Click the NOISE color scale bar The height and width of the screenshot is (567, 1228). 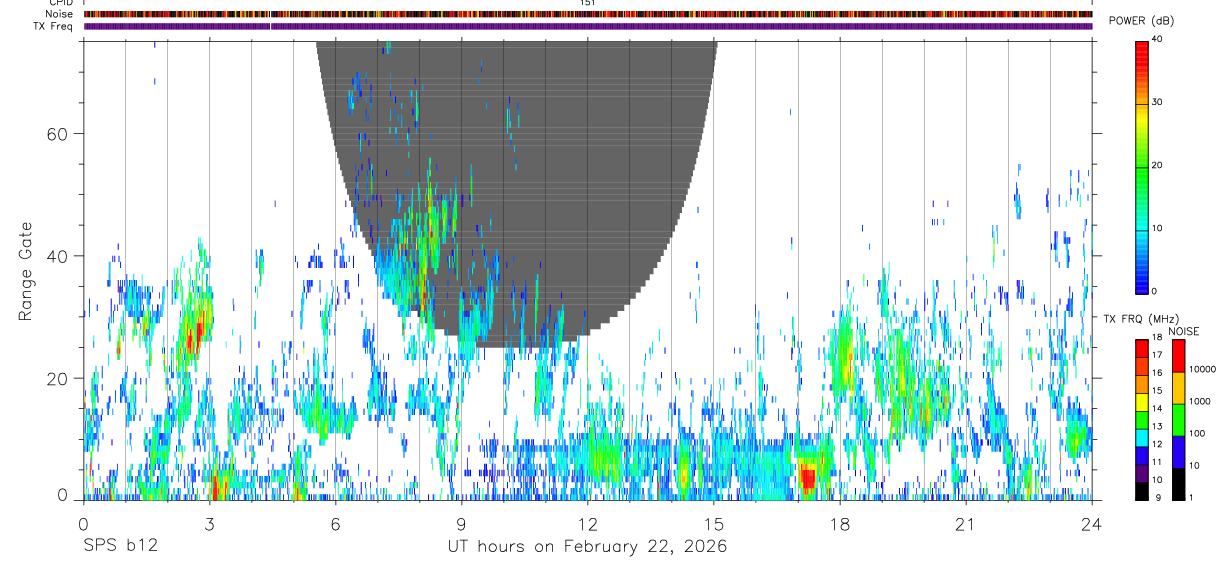click(1179, 420)
